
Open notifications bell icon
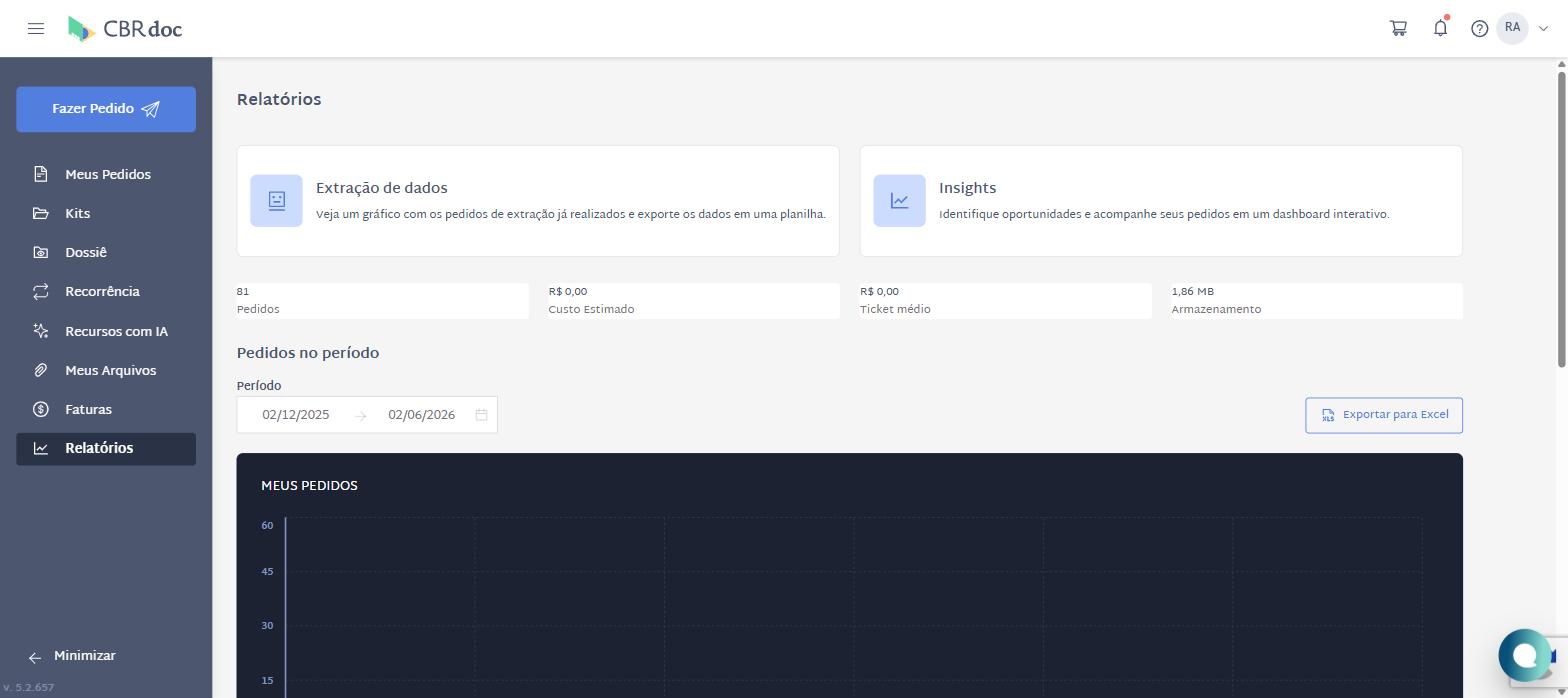pos(1440,28)
